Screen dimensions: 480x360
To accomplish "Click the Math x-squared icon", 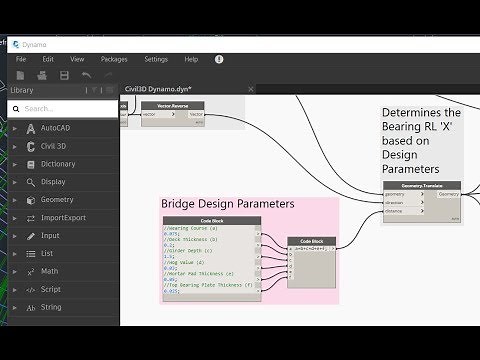I will [31, 272].
